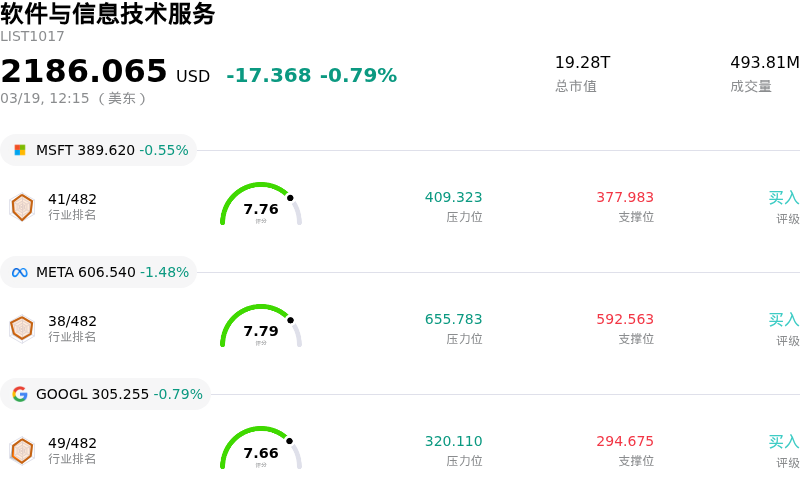Click the Microsoft logo icon
The width and height of the screenshot is (800, 488).
point(20,150)
